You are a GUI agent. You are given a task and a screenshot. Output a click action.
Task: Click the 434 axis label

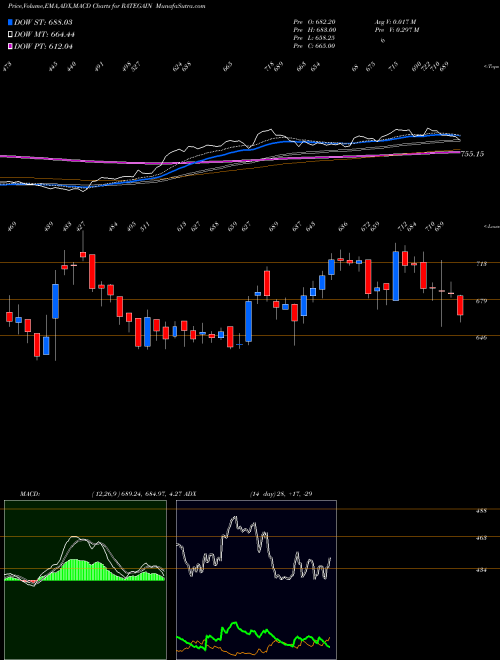(x=482, y=570)
